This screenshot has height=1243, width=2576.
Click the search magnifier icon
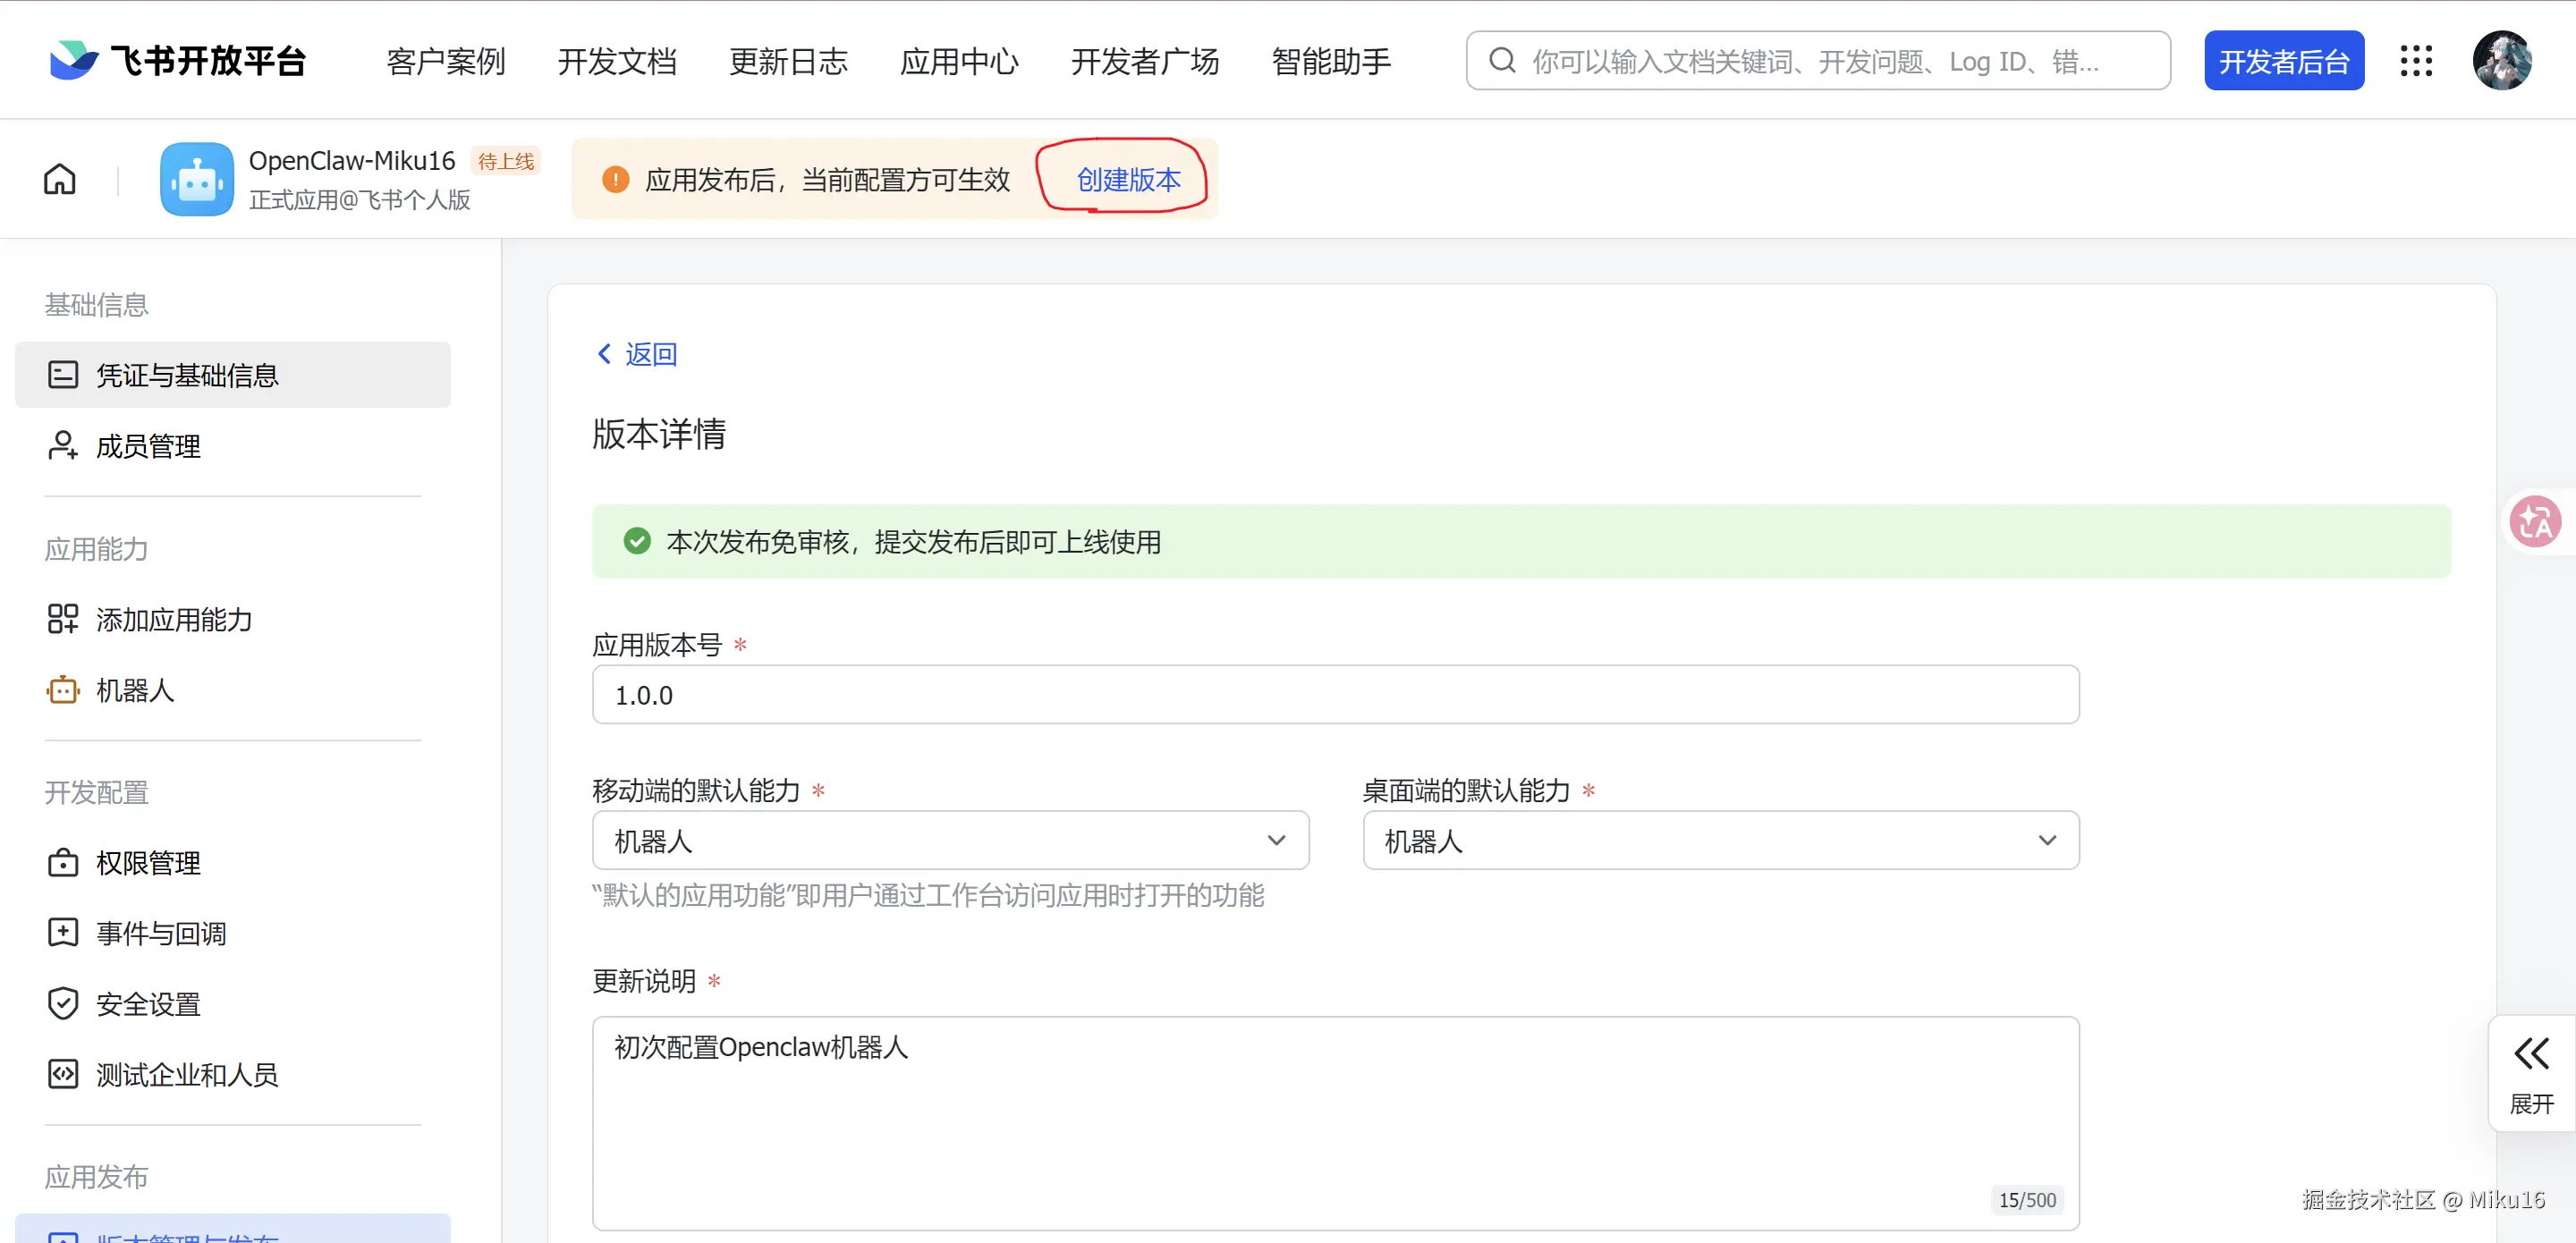point(1501,61)
